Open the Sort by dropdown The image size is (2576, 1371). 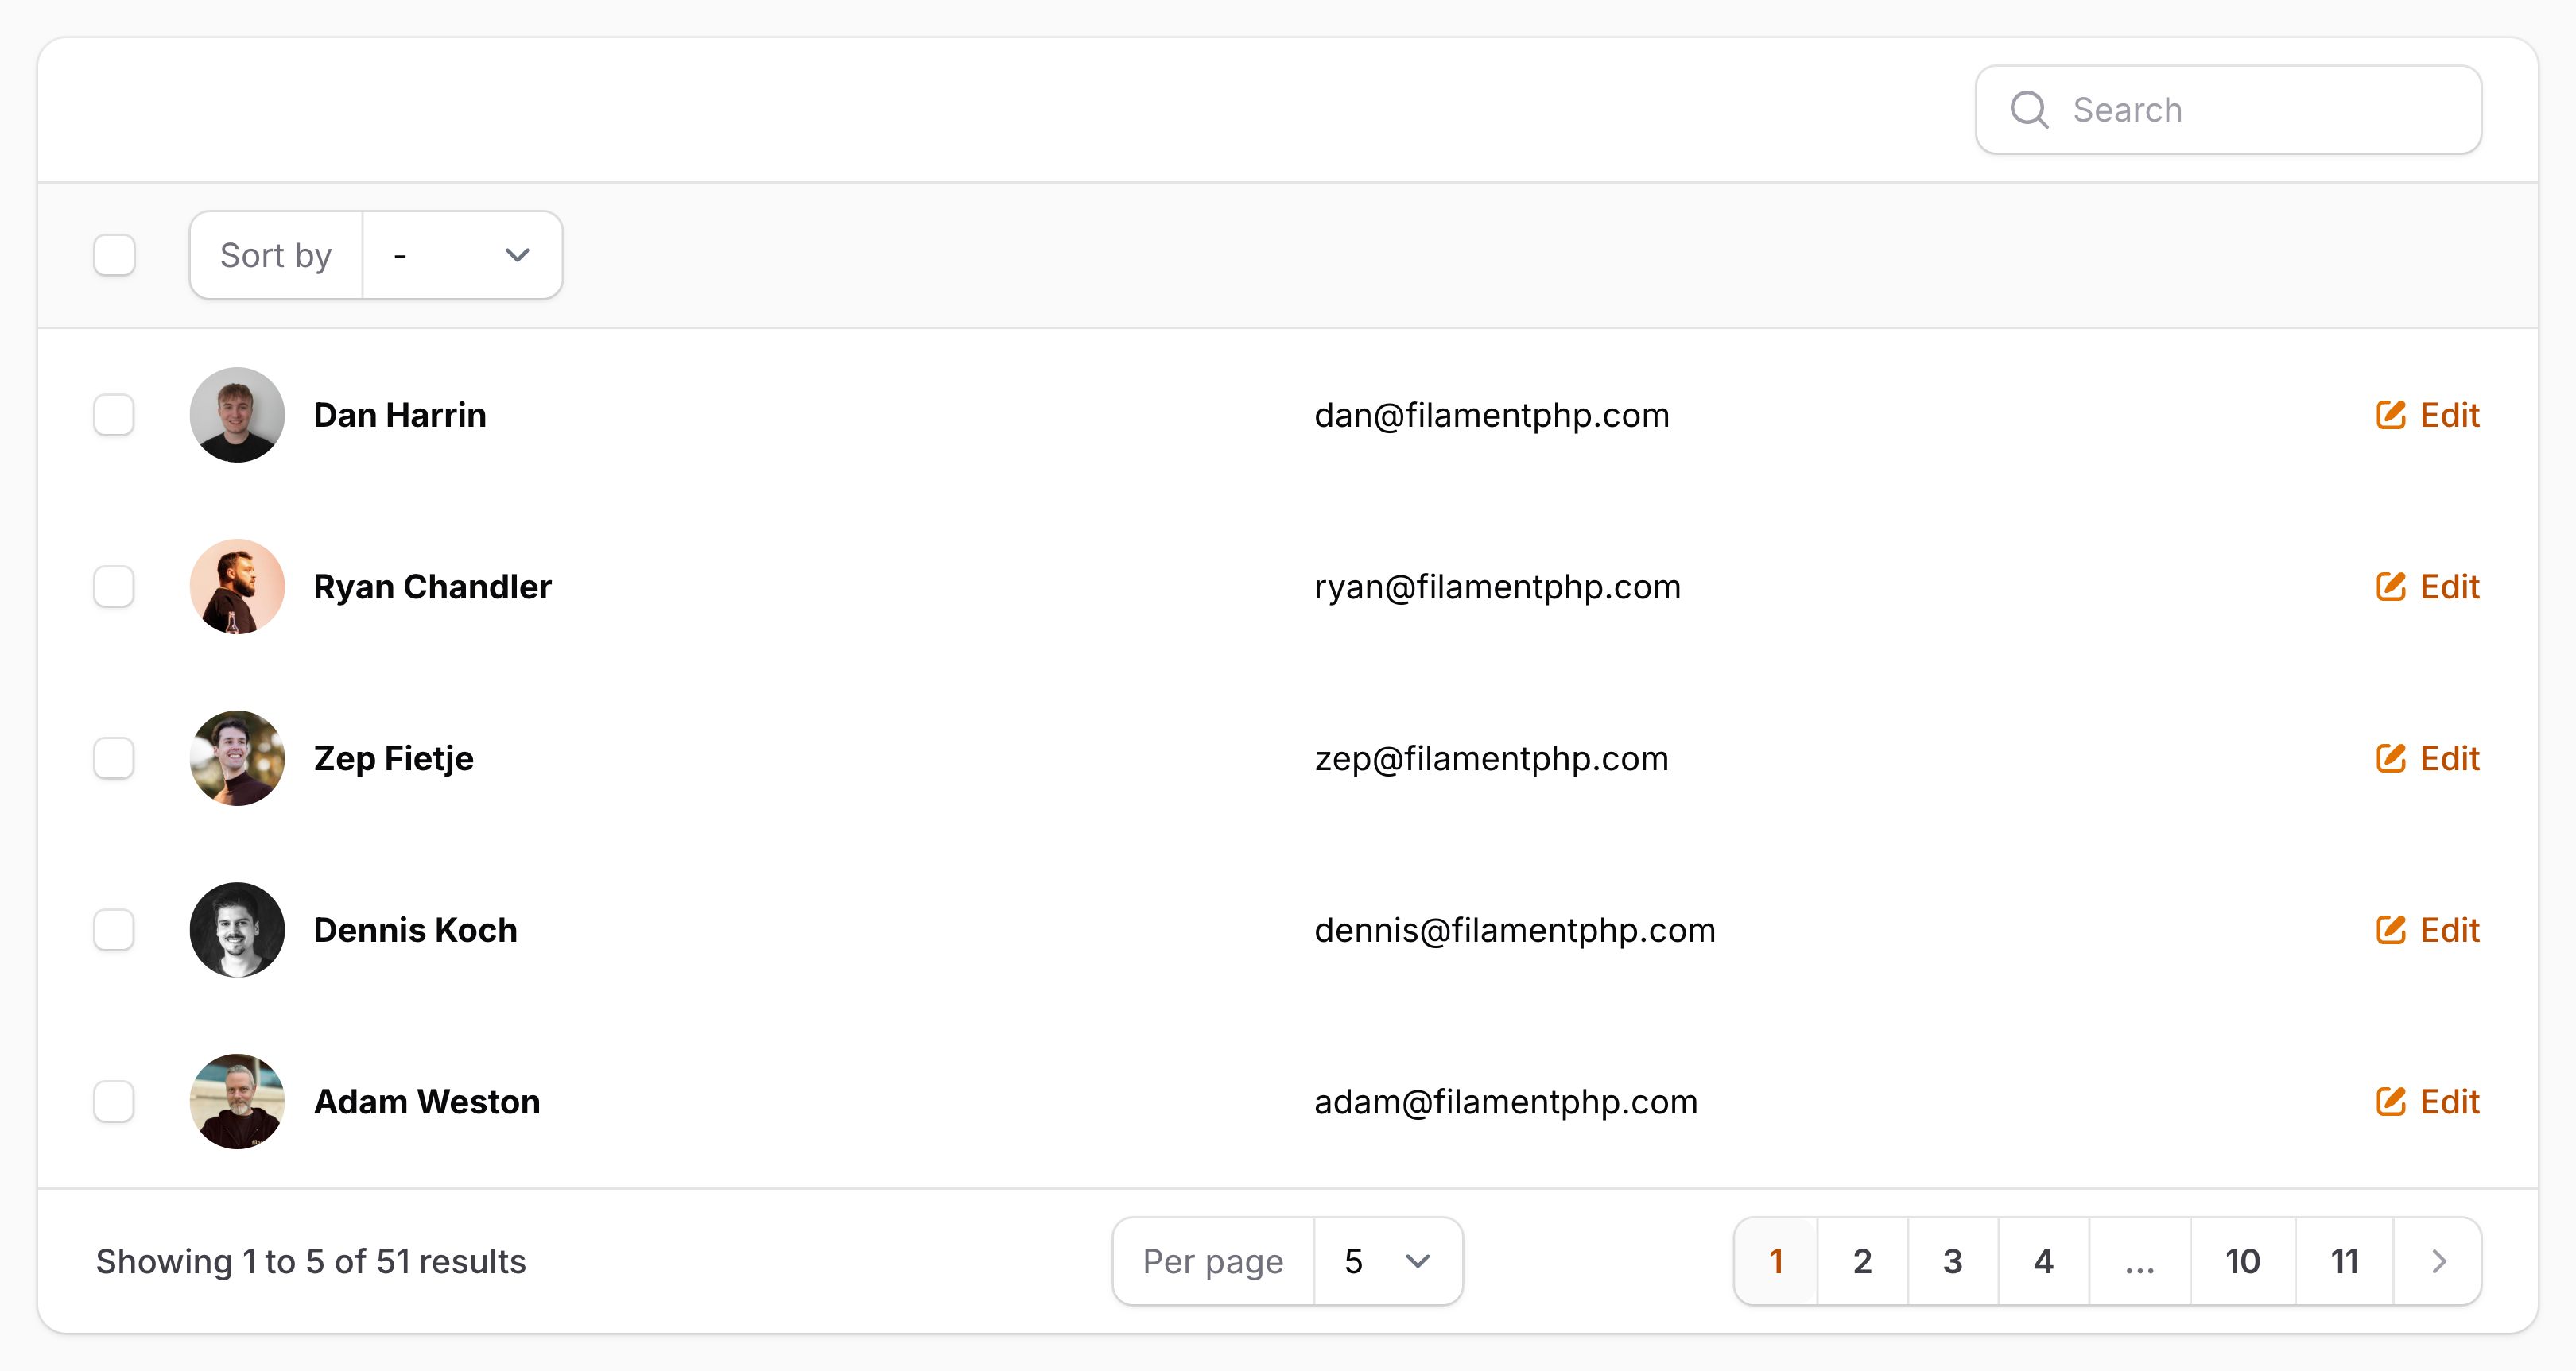click(x=461, y=255)
